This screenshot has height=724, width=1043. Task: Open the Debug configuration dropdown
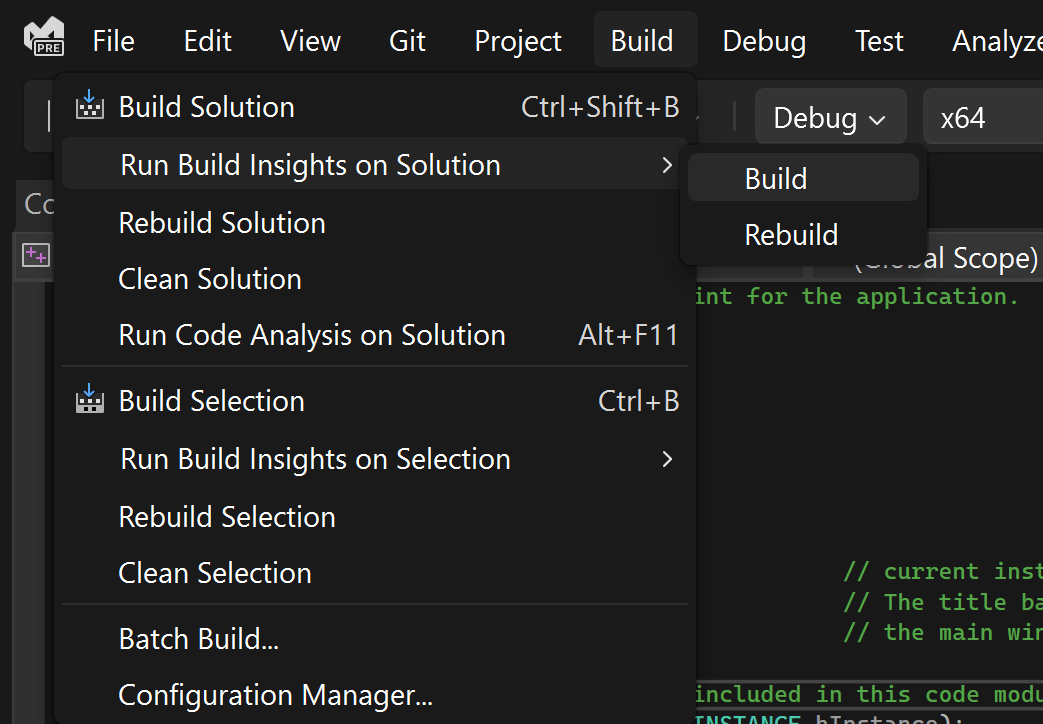830,118
